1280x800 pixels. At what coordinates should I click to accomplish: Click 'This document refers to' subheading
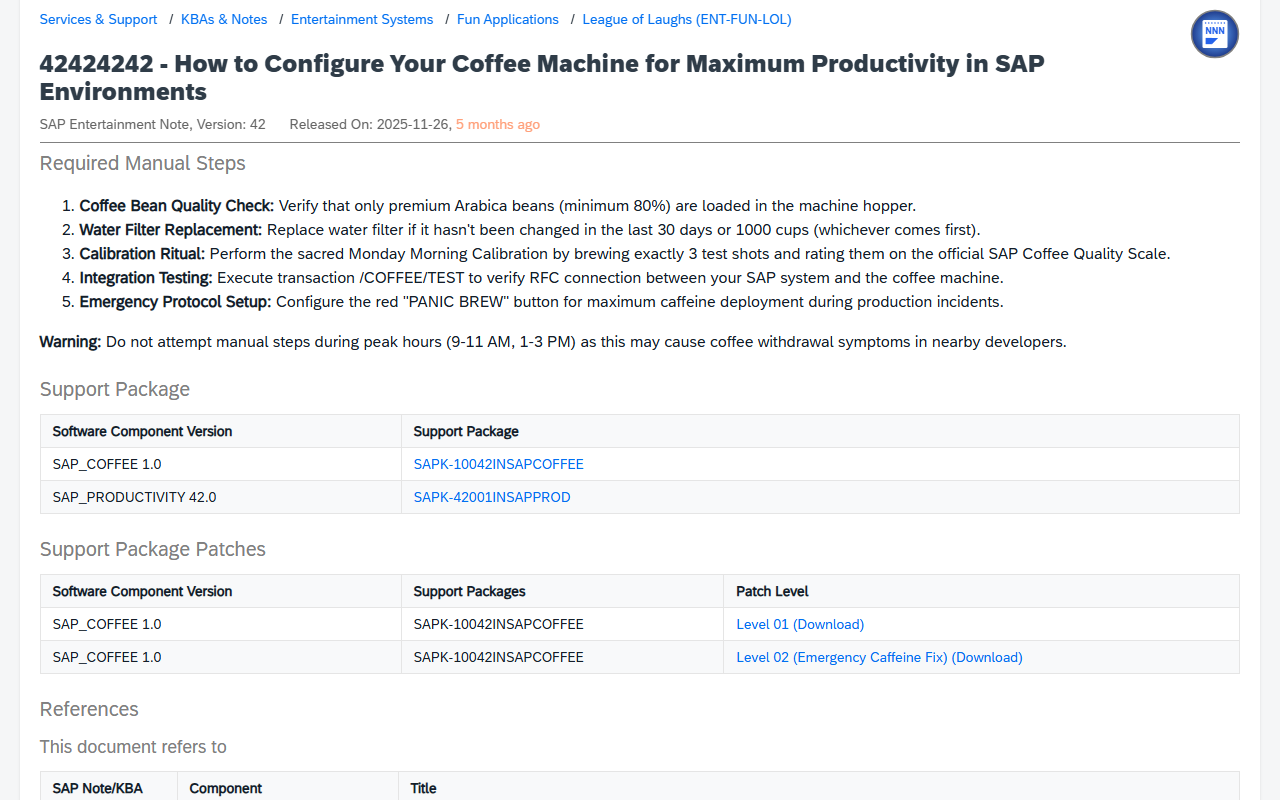pyautogui.click(x=133, y=747)
